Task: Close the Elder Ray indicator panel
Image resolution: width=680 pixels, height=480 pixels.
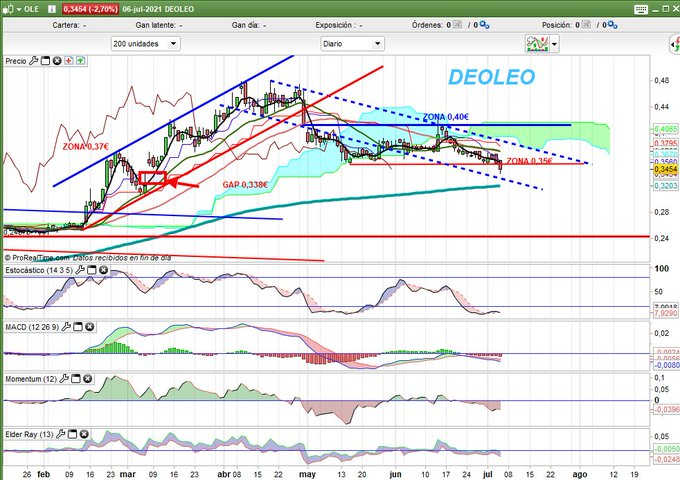Action: tap(83, 435)
